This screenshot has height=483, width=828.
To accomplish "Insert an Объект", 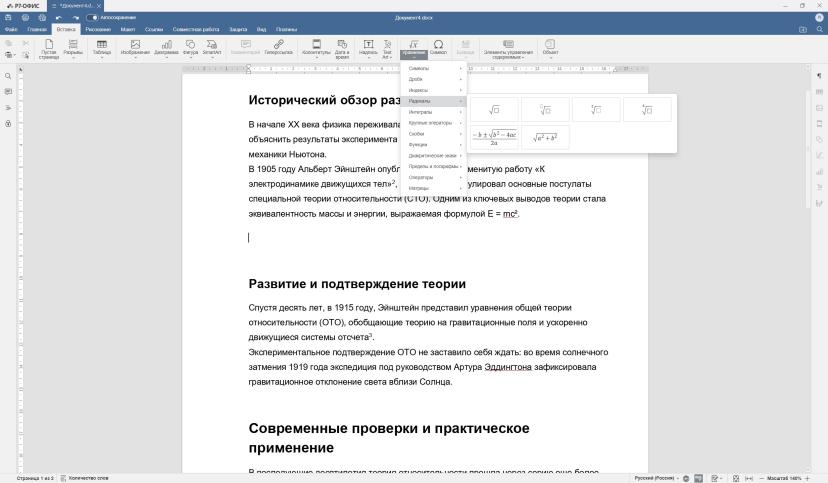I will coord(550,49).
